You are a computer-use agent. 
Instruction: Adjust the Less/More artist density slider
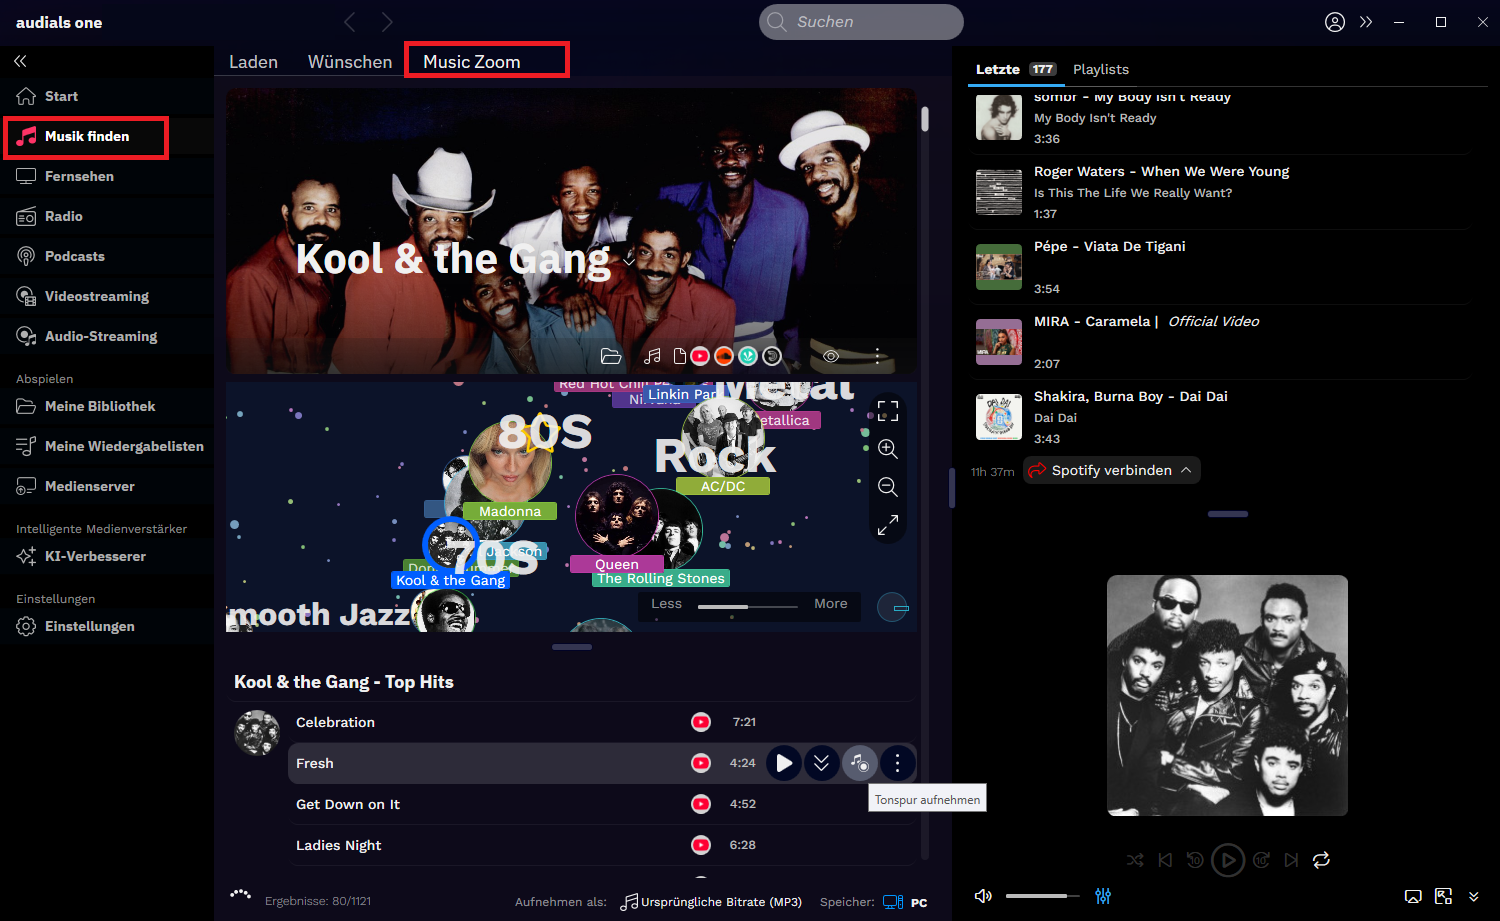click(x=748, y=606)
